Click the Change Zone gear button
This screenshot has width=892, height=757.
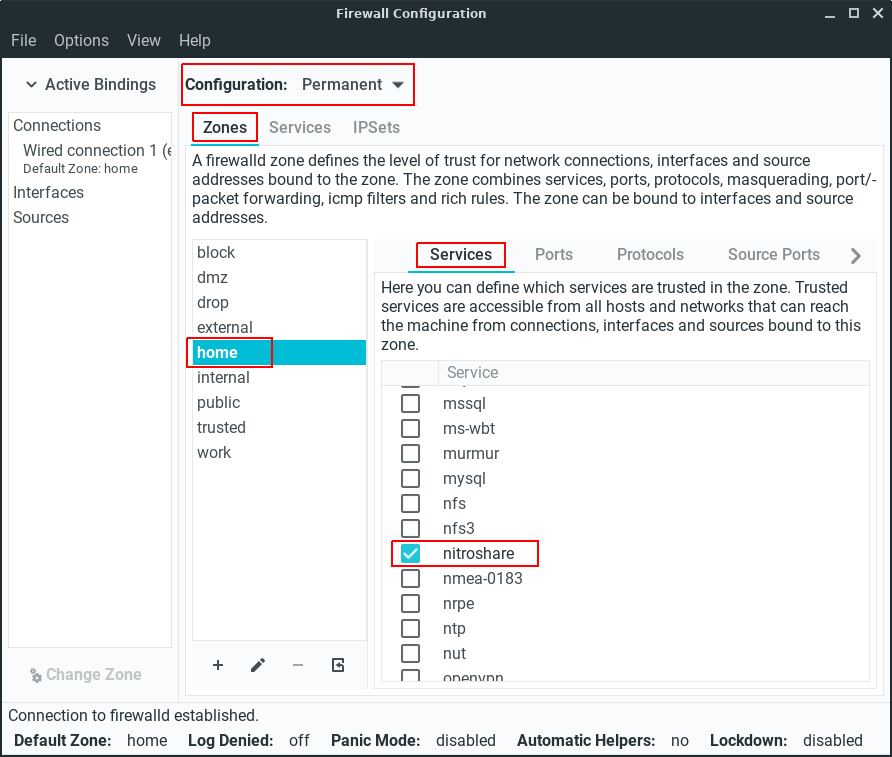coord(85,675)
